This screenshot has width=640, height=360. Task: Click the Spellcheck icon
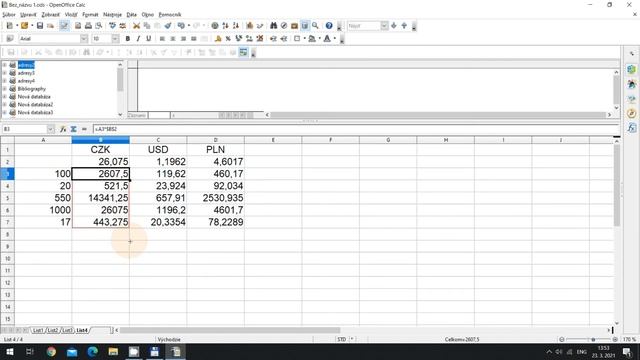point(112,26)
